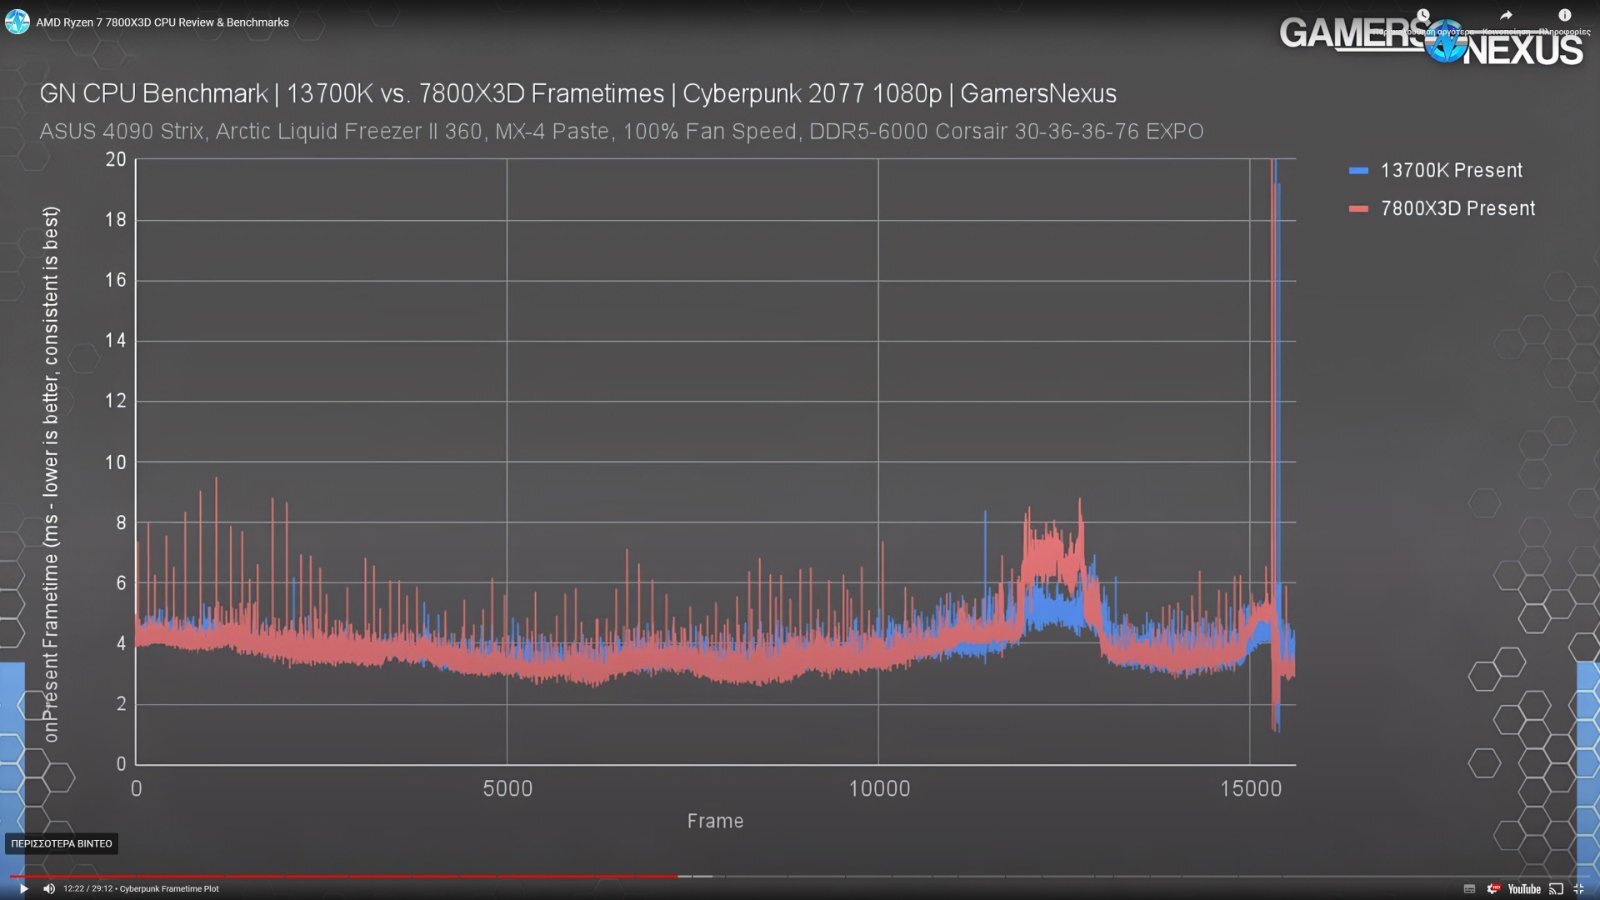Image resolution: width=1600 pixels, height=900 pixels.
Task: Click the Frame x-axis label
Action: coord(715,821)
